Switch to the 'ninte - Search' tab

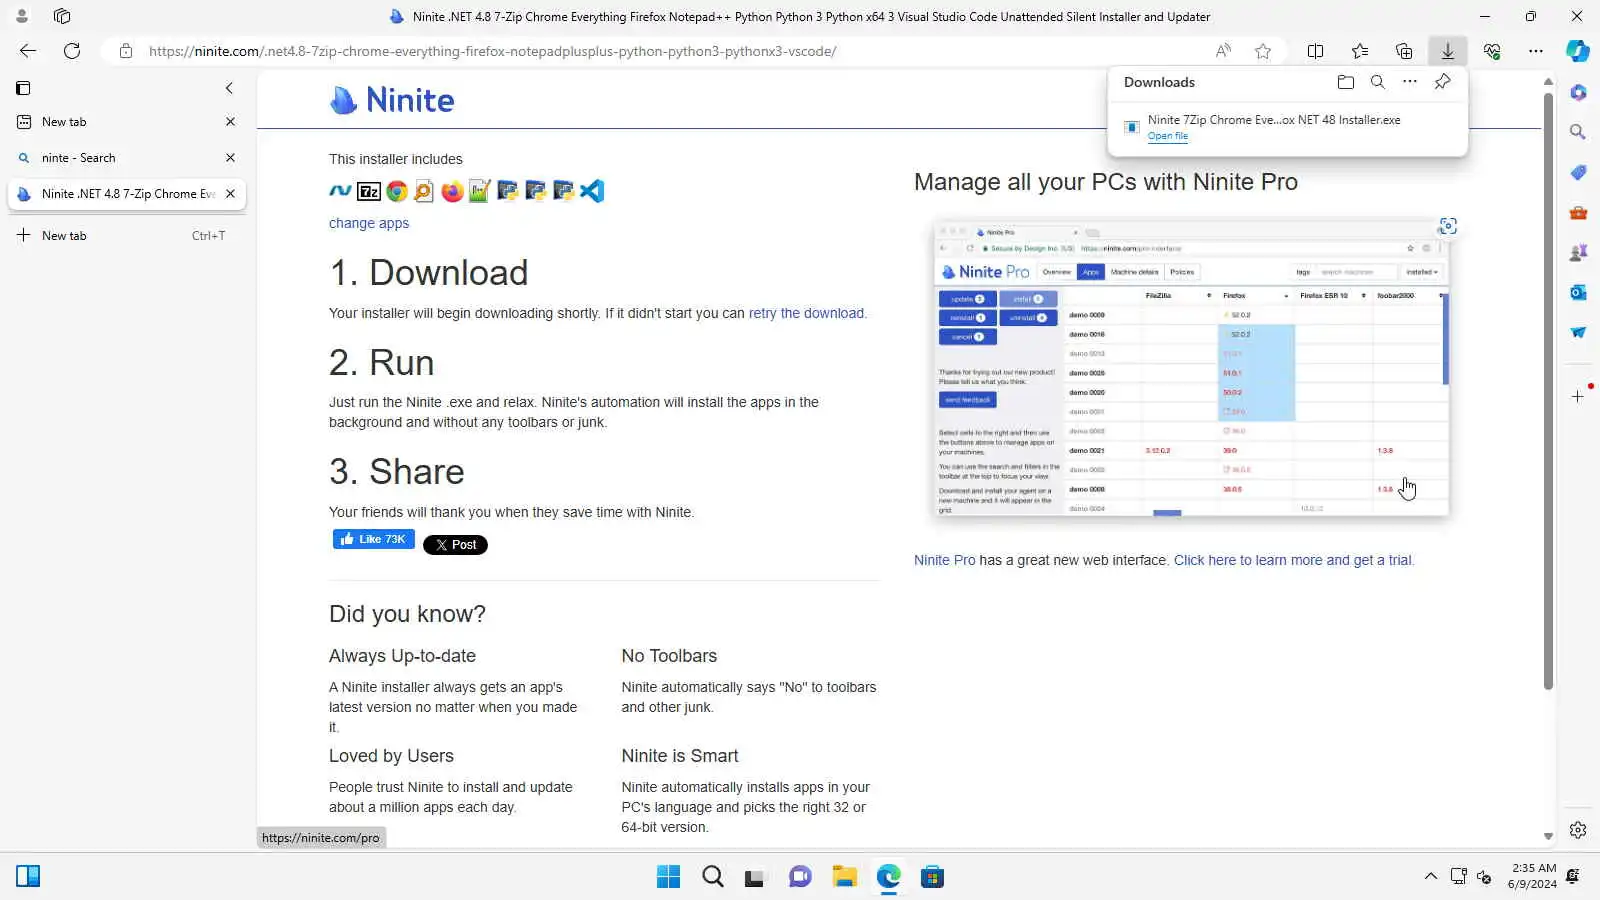(127, 158)
